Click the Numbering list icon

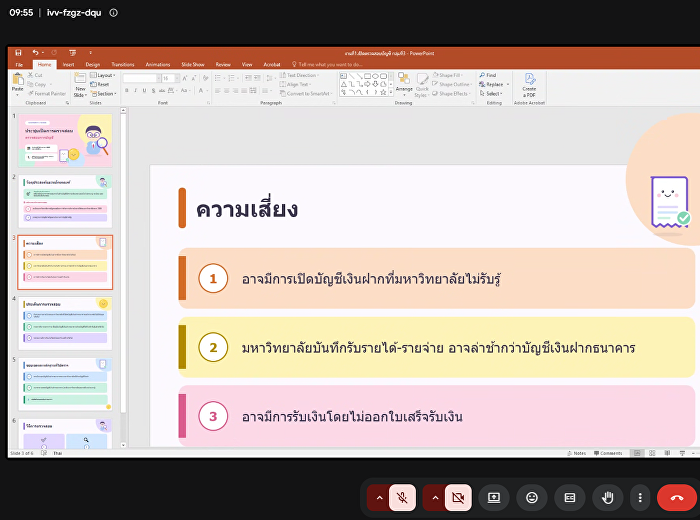[232, 78]
